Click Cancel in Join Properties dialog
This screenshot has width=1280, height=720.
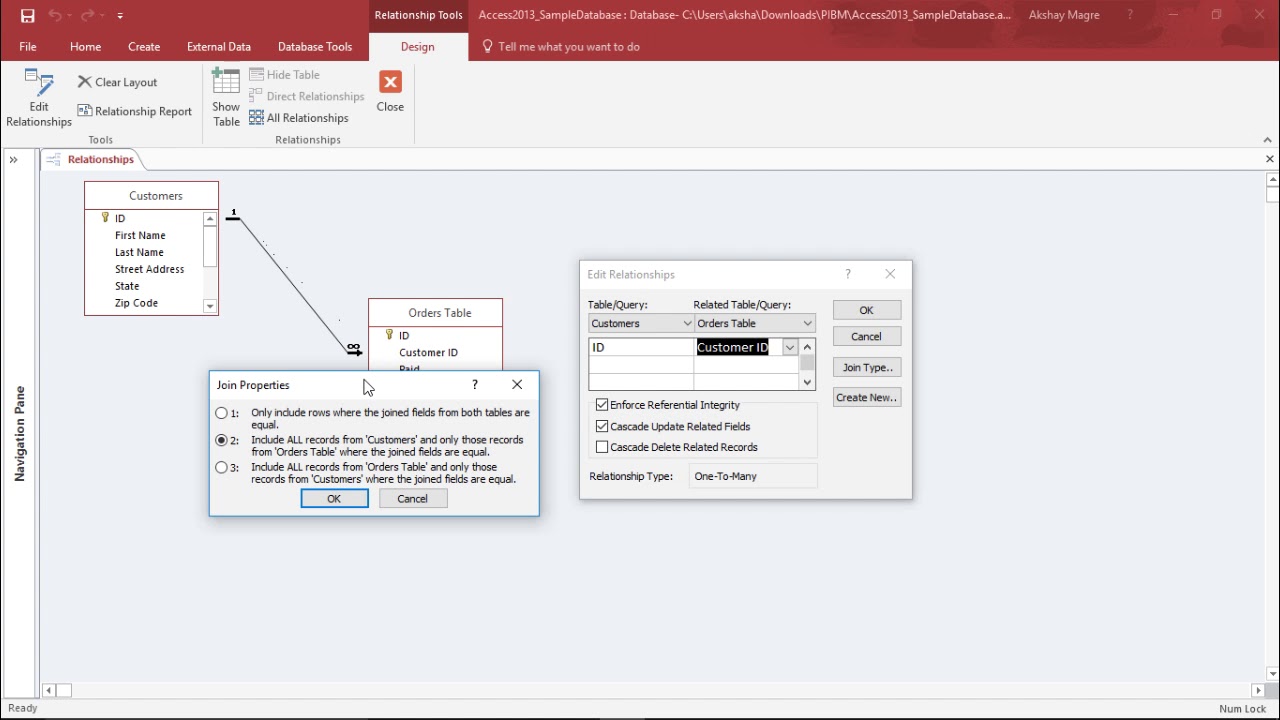click(413, 499)
